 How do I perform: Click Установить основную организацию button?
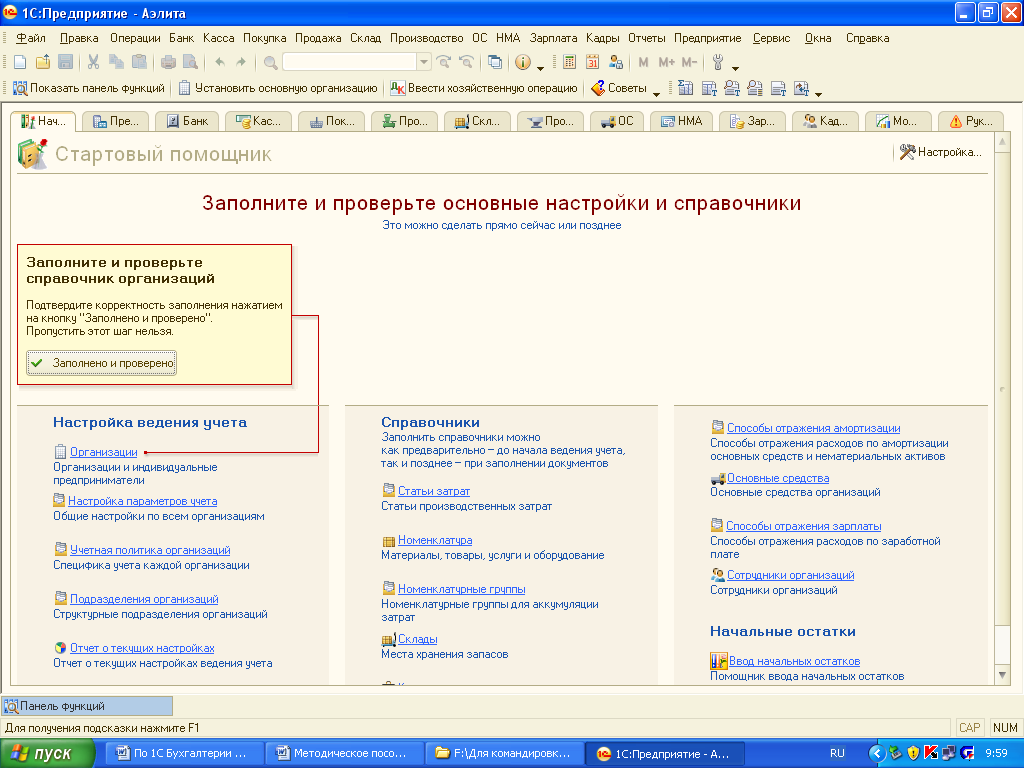pyautogui.click(x=278, y=88)
